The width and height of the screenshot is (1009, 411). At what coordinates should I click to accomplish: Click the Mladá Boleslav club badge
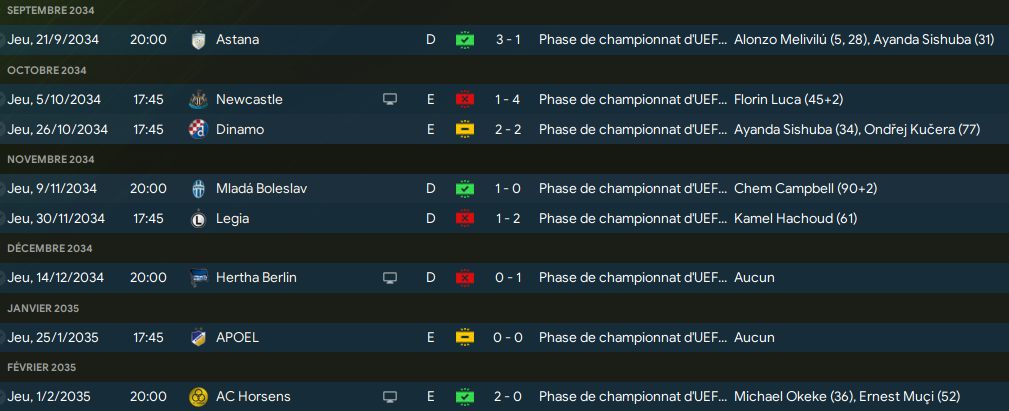coord(197,189)
